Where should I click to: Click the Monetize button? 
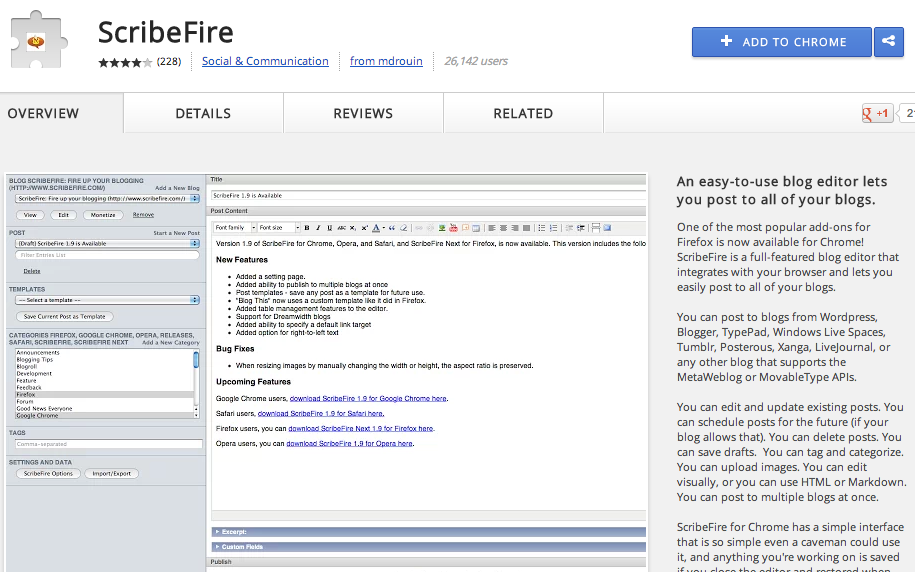(x=103, y=215)
